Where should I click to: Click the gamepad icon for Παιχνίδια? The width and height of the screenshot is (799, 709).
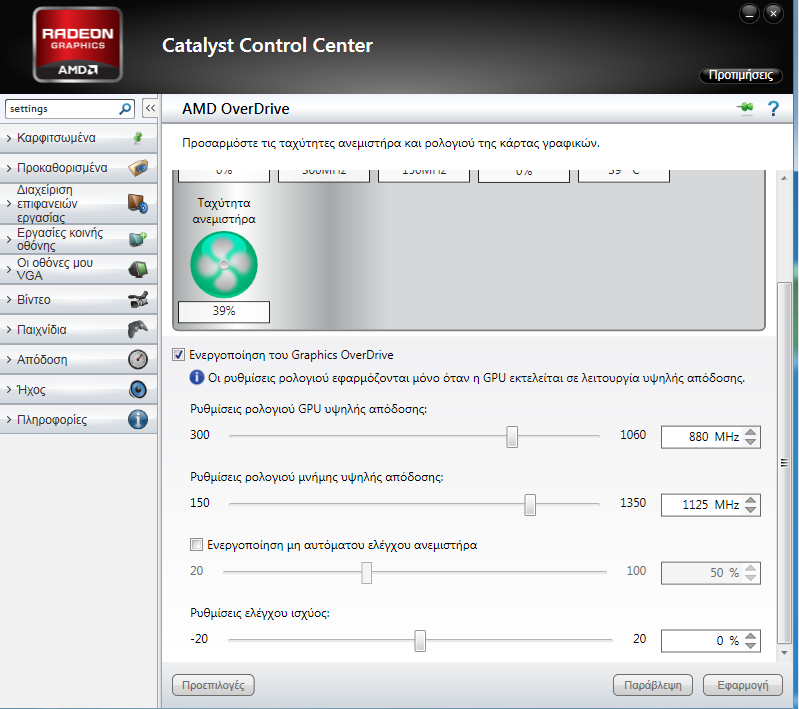[138, 329]
